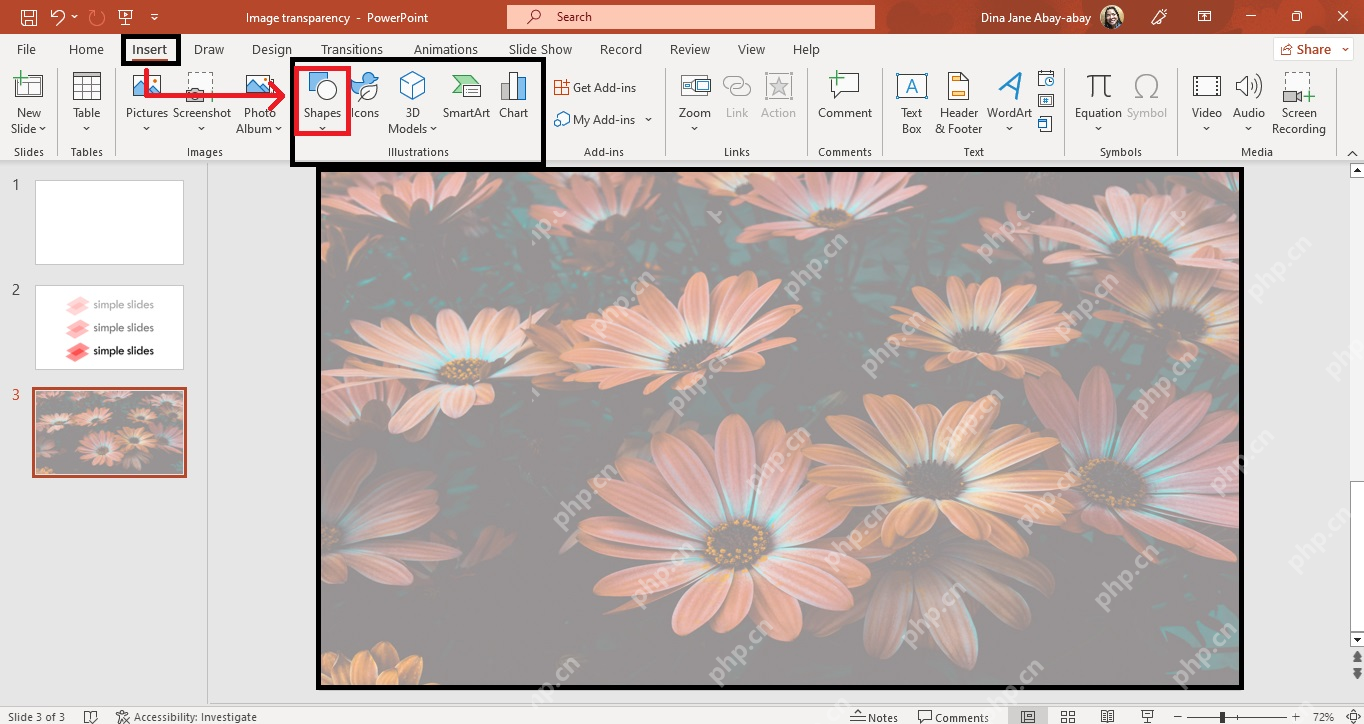This screenshot has width=1364, height=724.
Task: Switch to the Design tab
Action: click(x=272, y=49)
